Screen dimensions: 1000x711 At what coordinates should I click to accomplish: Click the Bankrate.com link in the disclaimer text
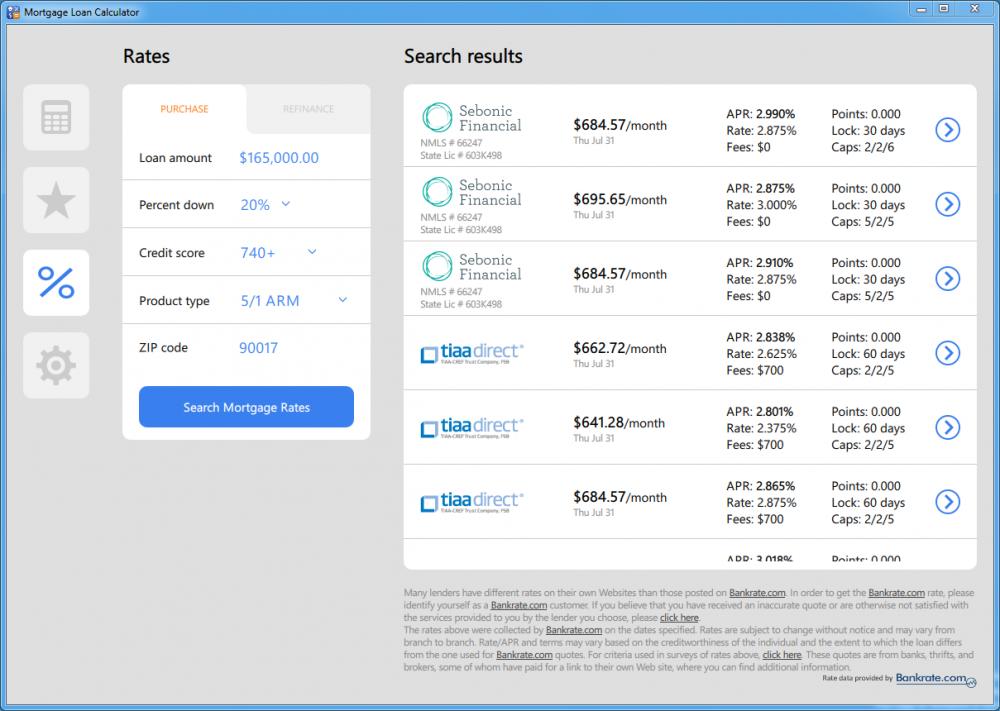[758, 592]
